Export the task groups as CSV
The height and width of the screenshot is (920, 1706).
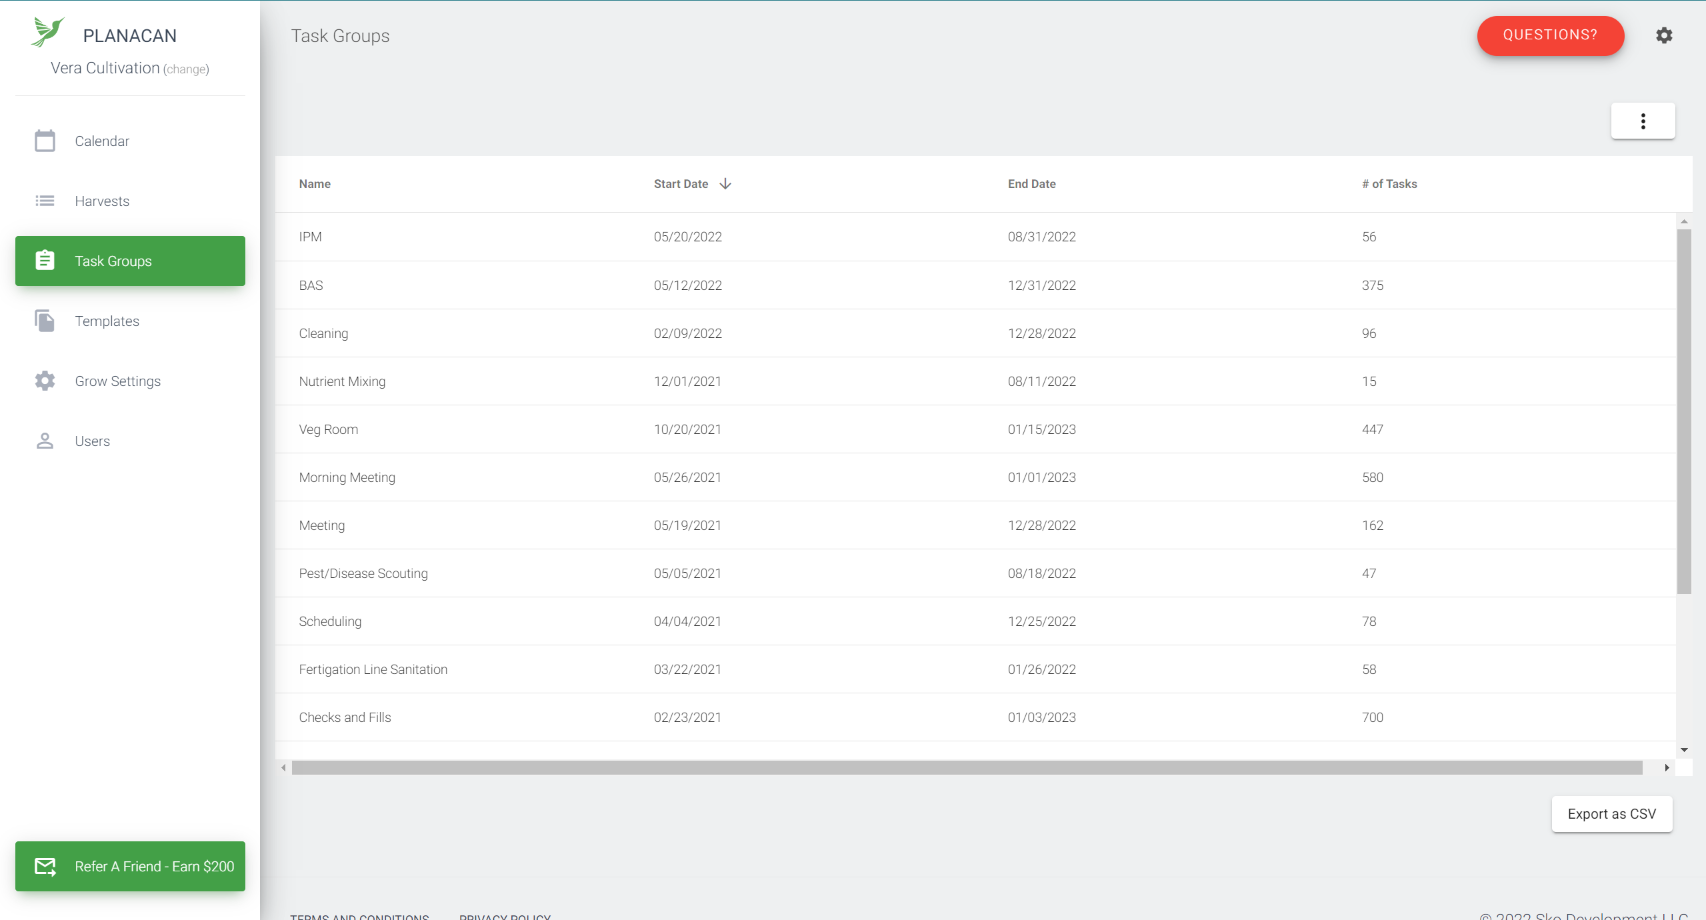pos(1611,814)
